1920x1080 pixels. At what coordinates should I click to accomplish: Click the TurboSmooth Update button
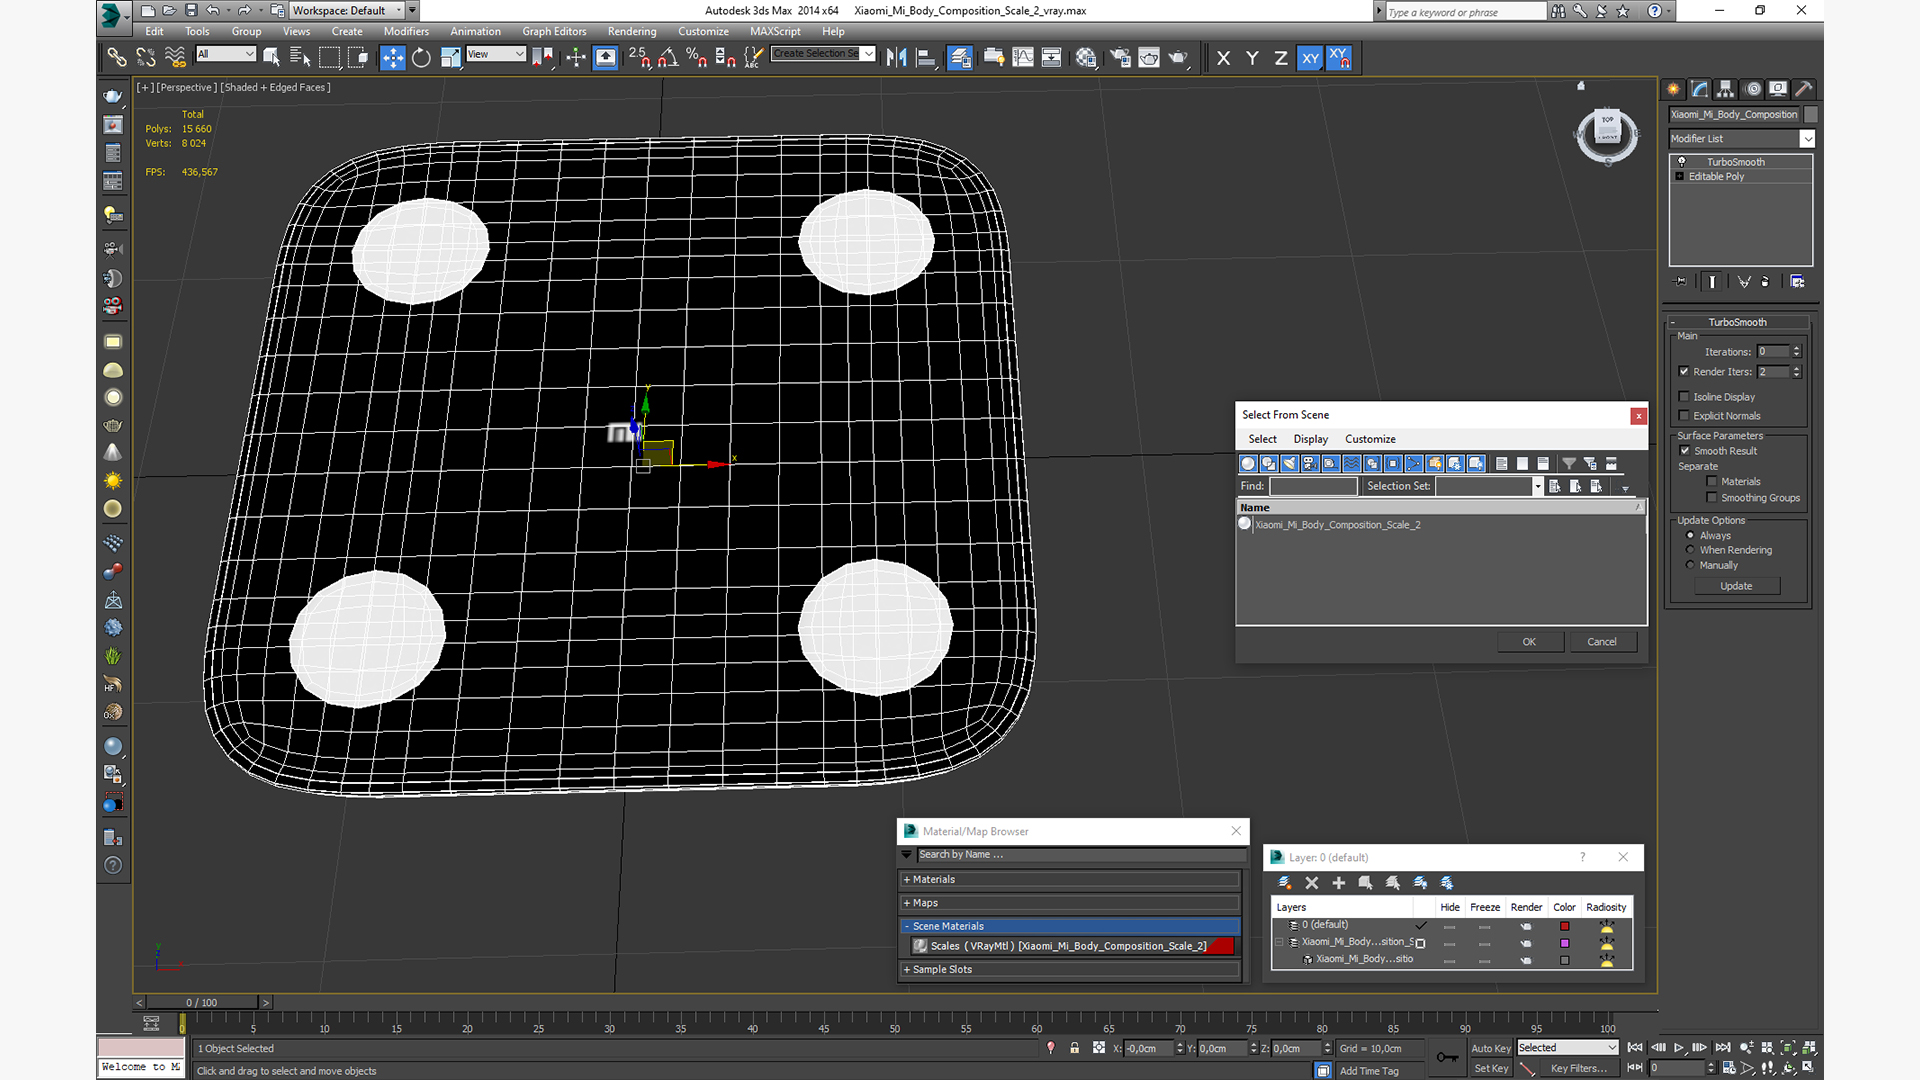pos(1736,586)
